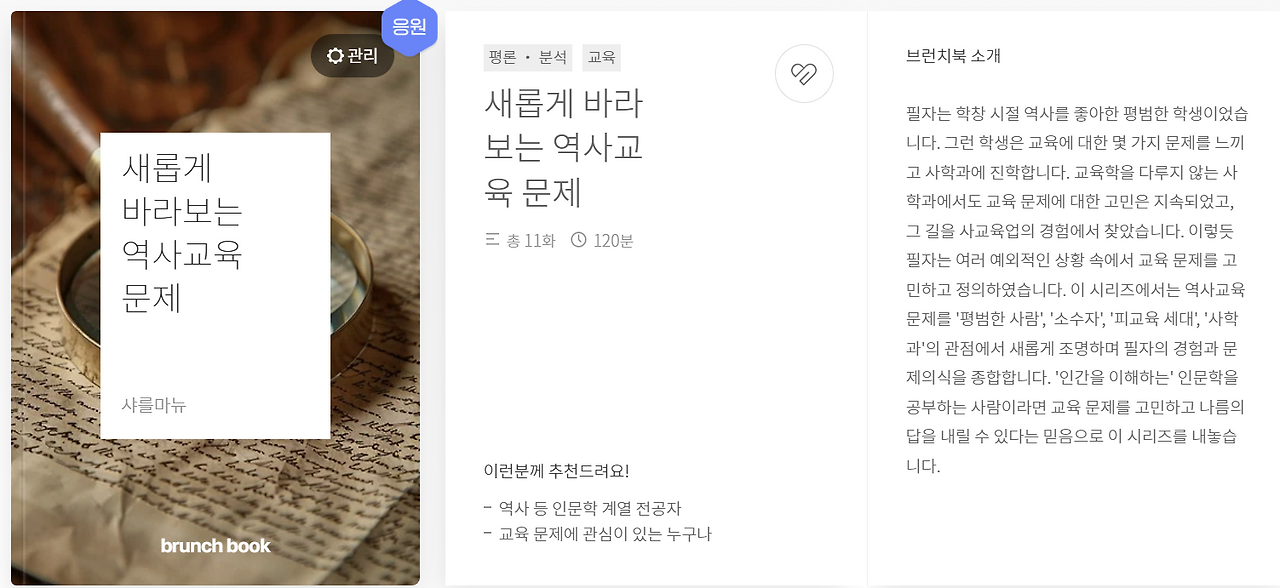Click recommendation 교육 문제에 관심이 있는 누구나

point(585,535)
